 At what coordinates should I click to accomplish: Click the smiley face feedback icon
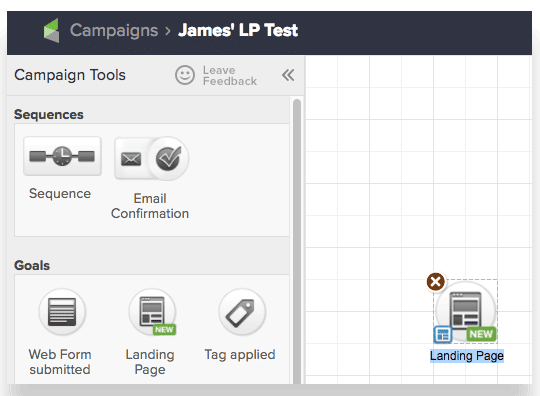(x=185, y=75)
